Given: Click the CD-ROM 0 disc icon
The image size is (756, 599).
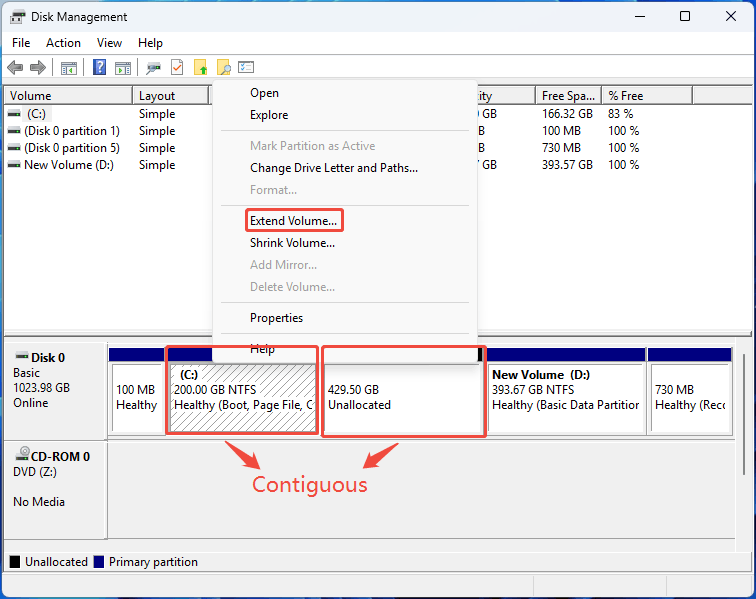Looking at the screenshot, I should 22,454.
